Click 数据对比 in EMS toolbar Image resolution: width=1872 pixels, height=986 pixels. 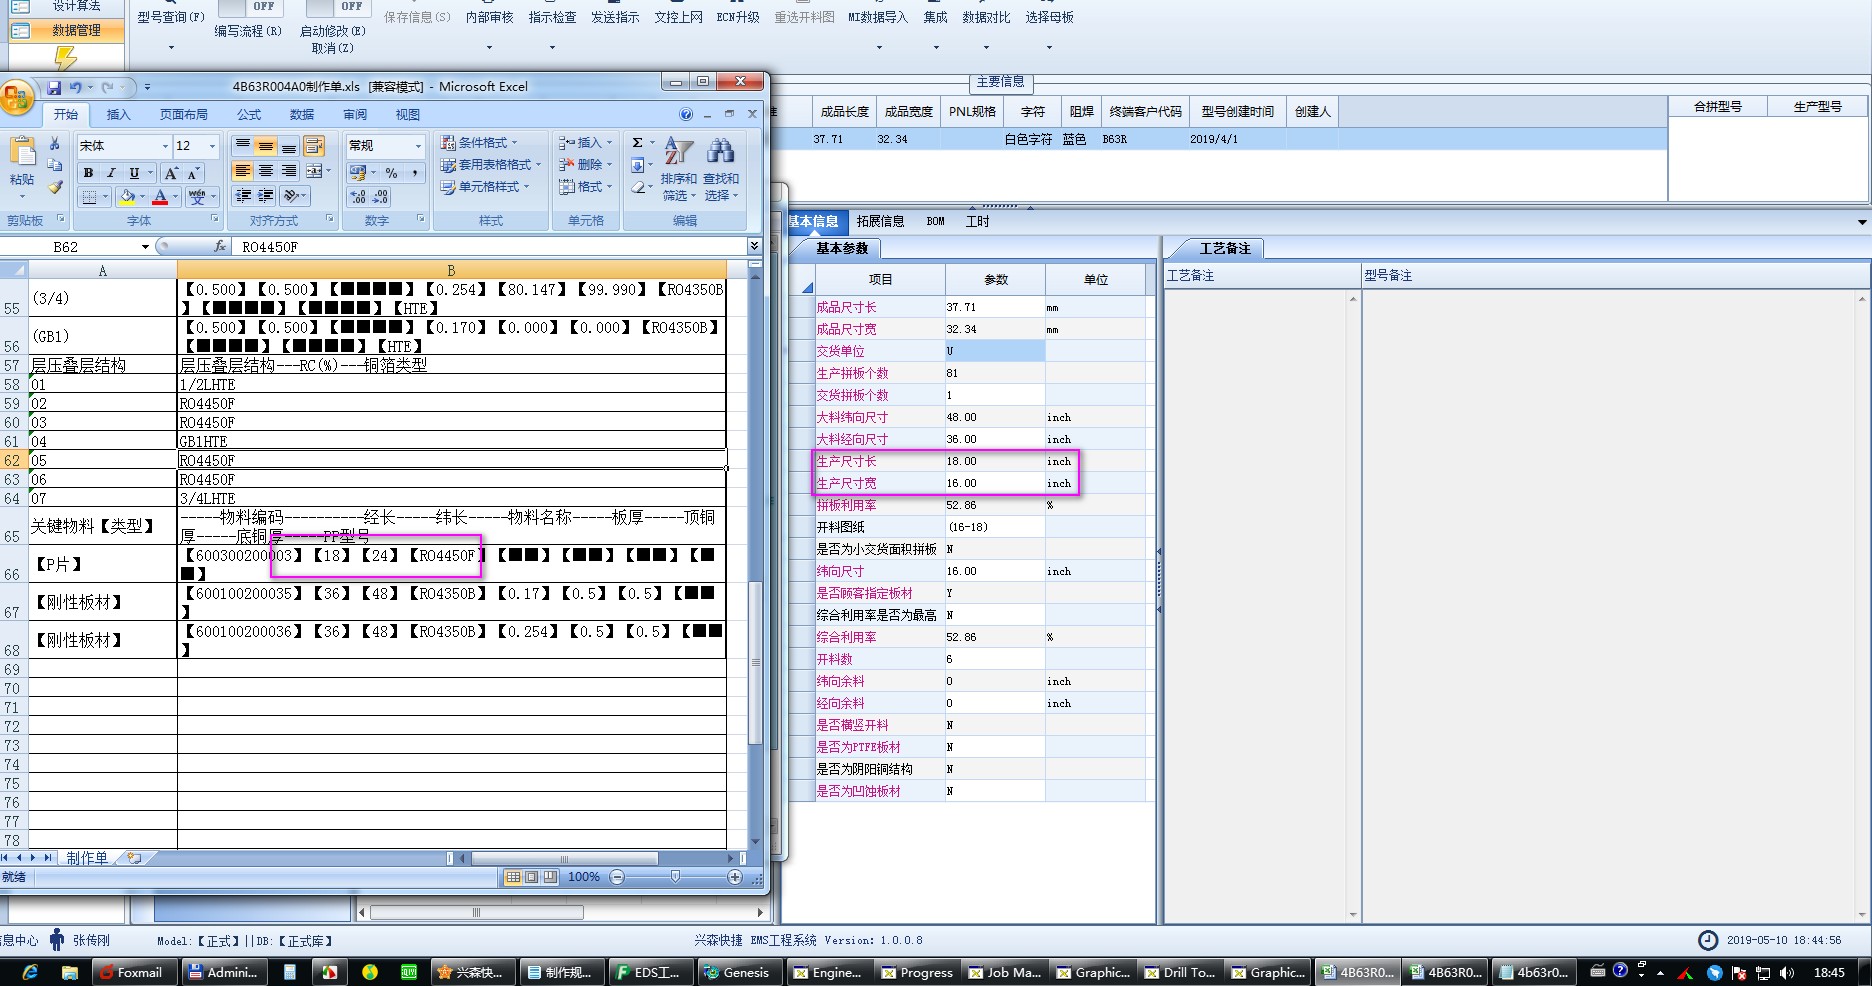pos(986,17)
